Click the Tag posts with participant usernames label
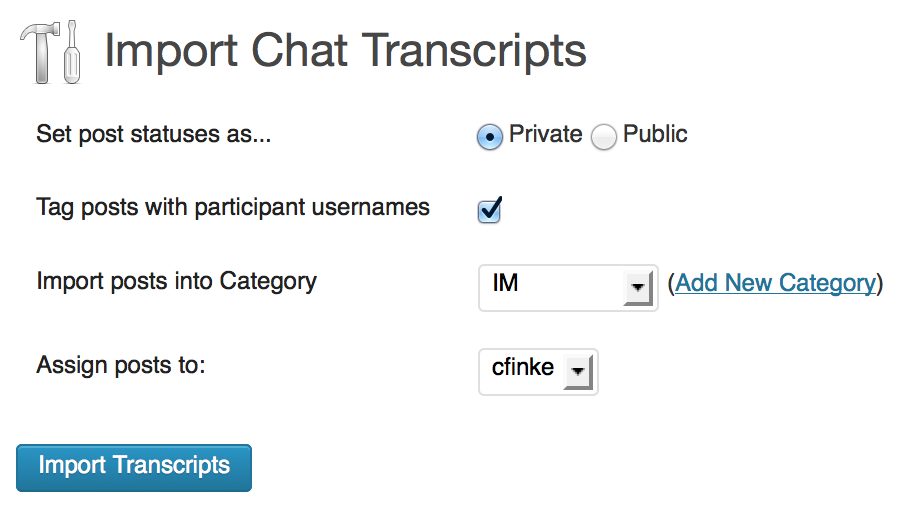 click(x=233, y=208)
